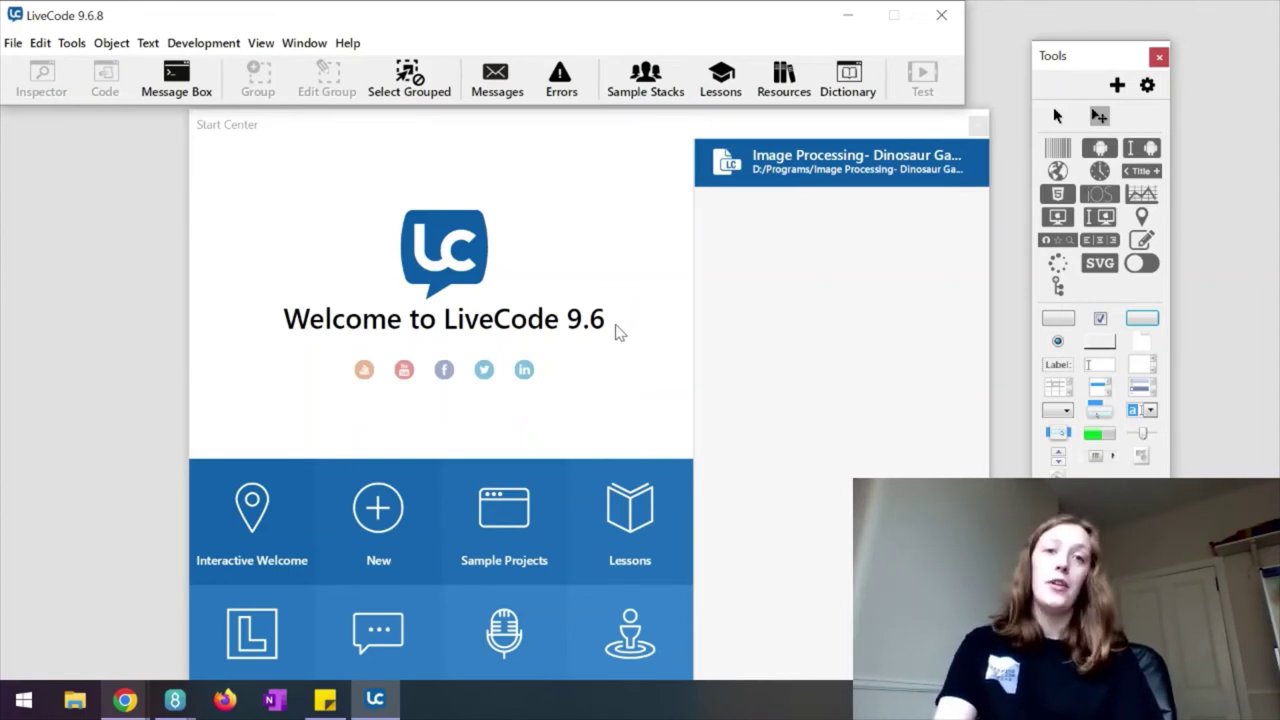Open Firefox from the taskbar
This screenshot has width=1280, height=720.
click(225, 700)
